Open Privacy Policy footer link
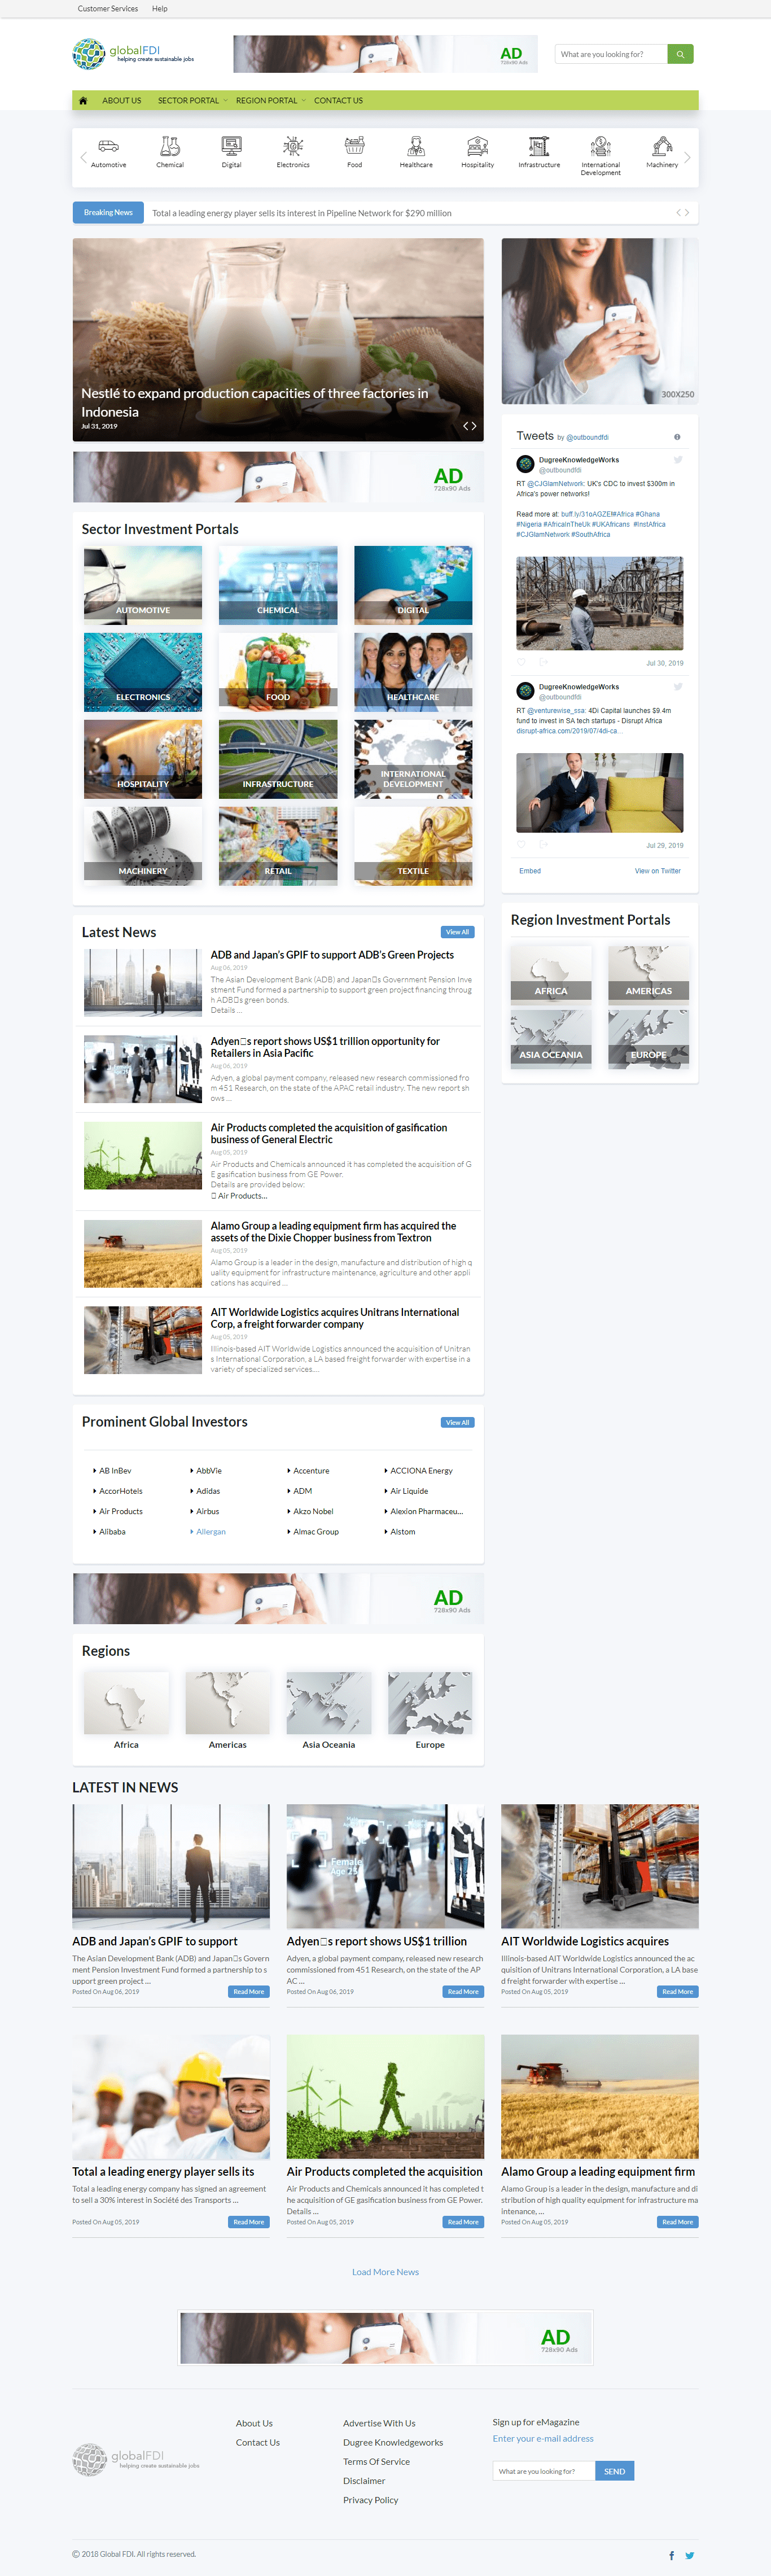 point(370,2500)
